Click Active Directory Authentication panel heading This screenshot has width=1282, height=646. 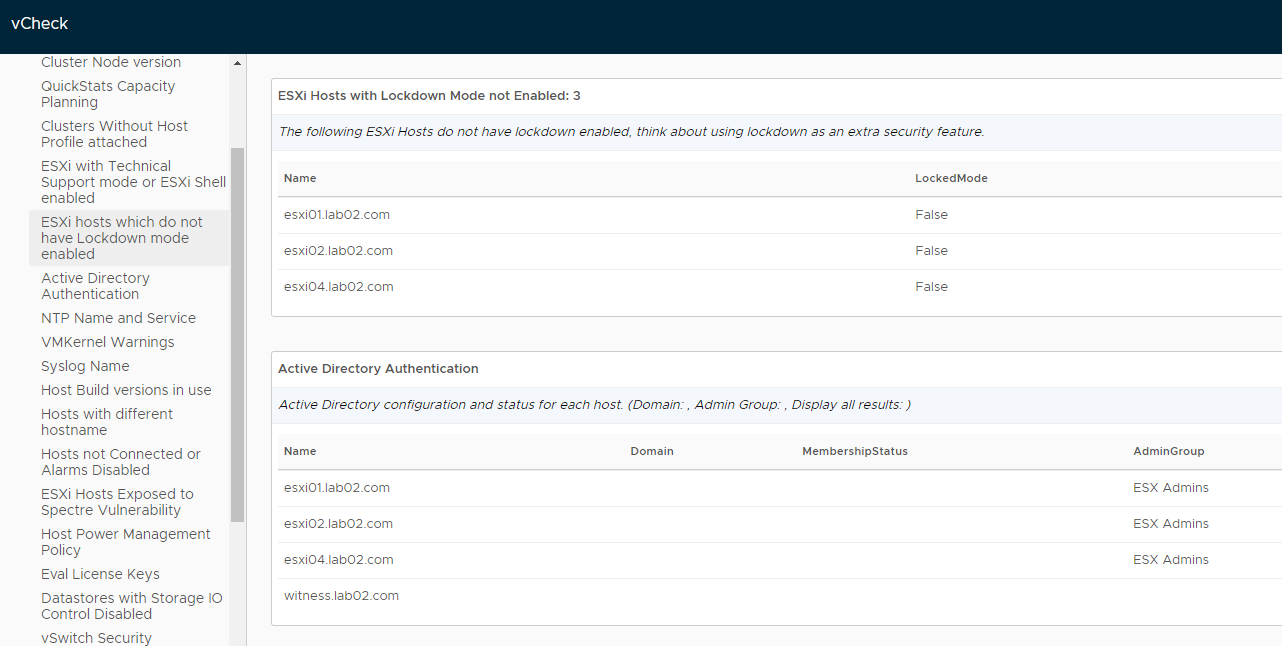pos(378,369)
